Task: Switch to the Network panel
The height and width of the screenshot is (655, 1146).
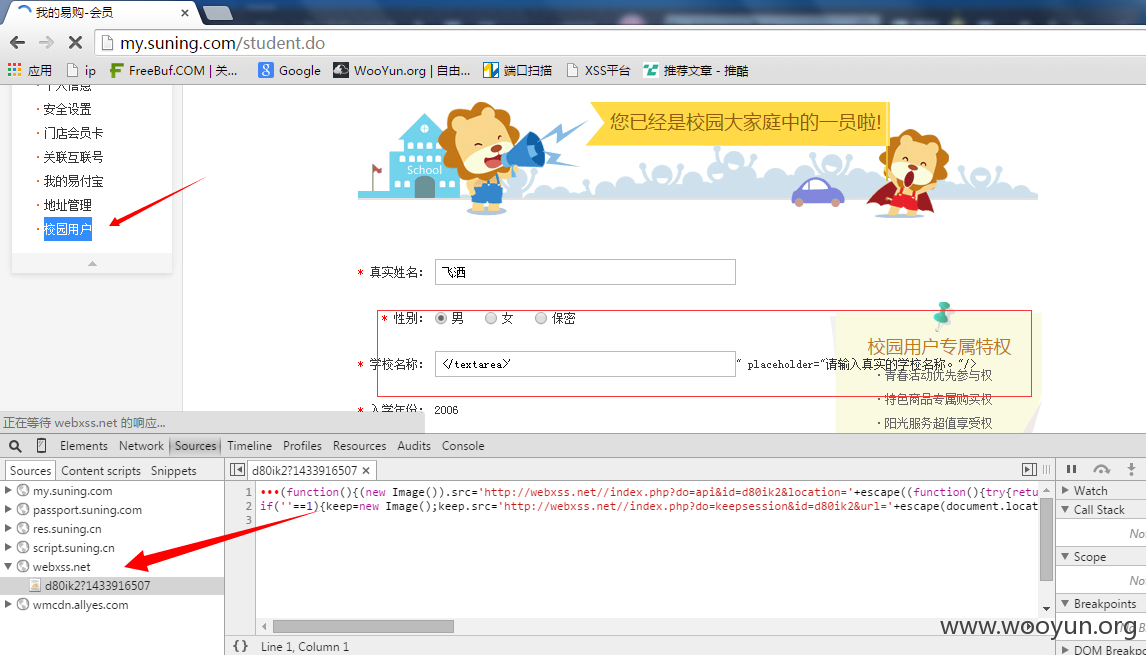Action: pyautogui.click(x=141, y=446)
